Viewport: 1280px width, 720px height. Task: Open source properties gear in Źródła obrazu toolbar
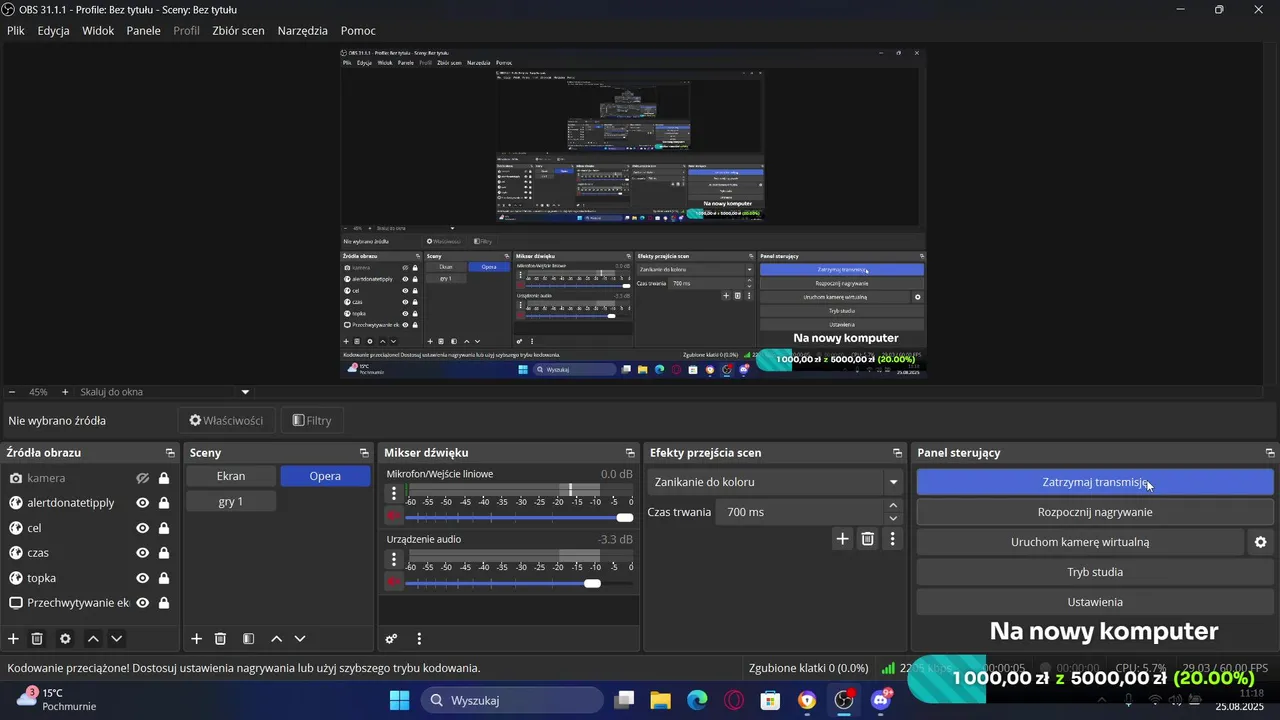pyautogui.click(x=65, y=638)
